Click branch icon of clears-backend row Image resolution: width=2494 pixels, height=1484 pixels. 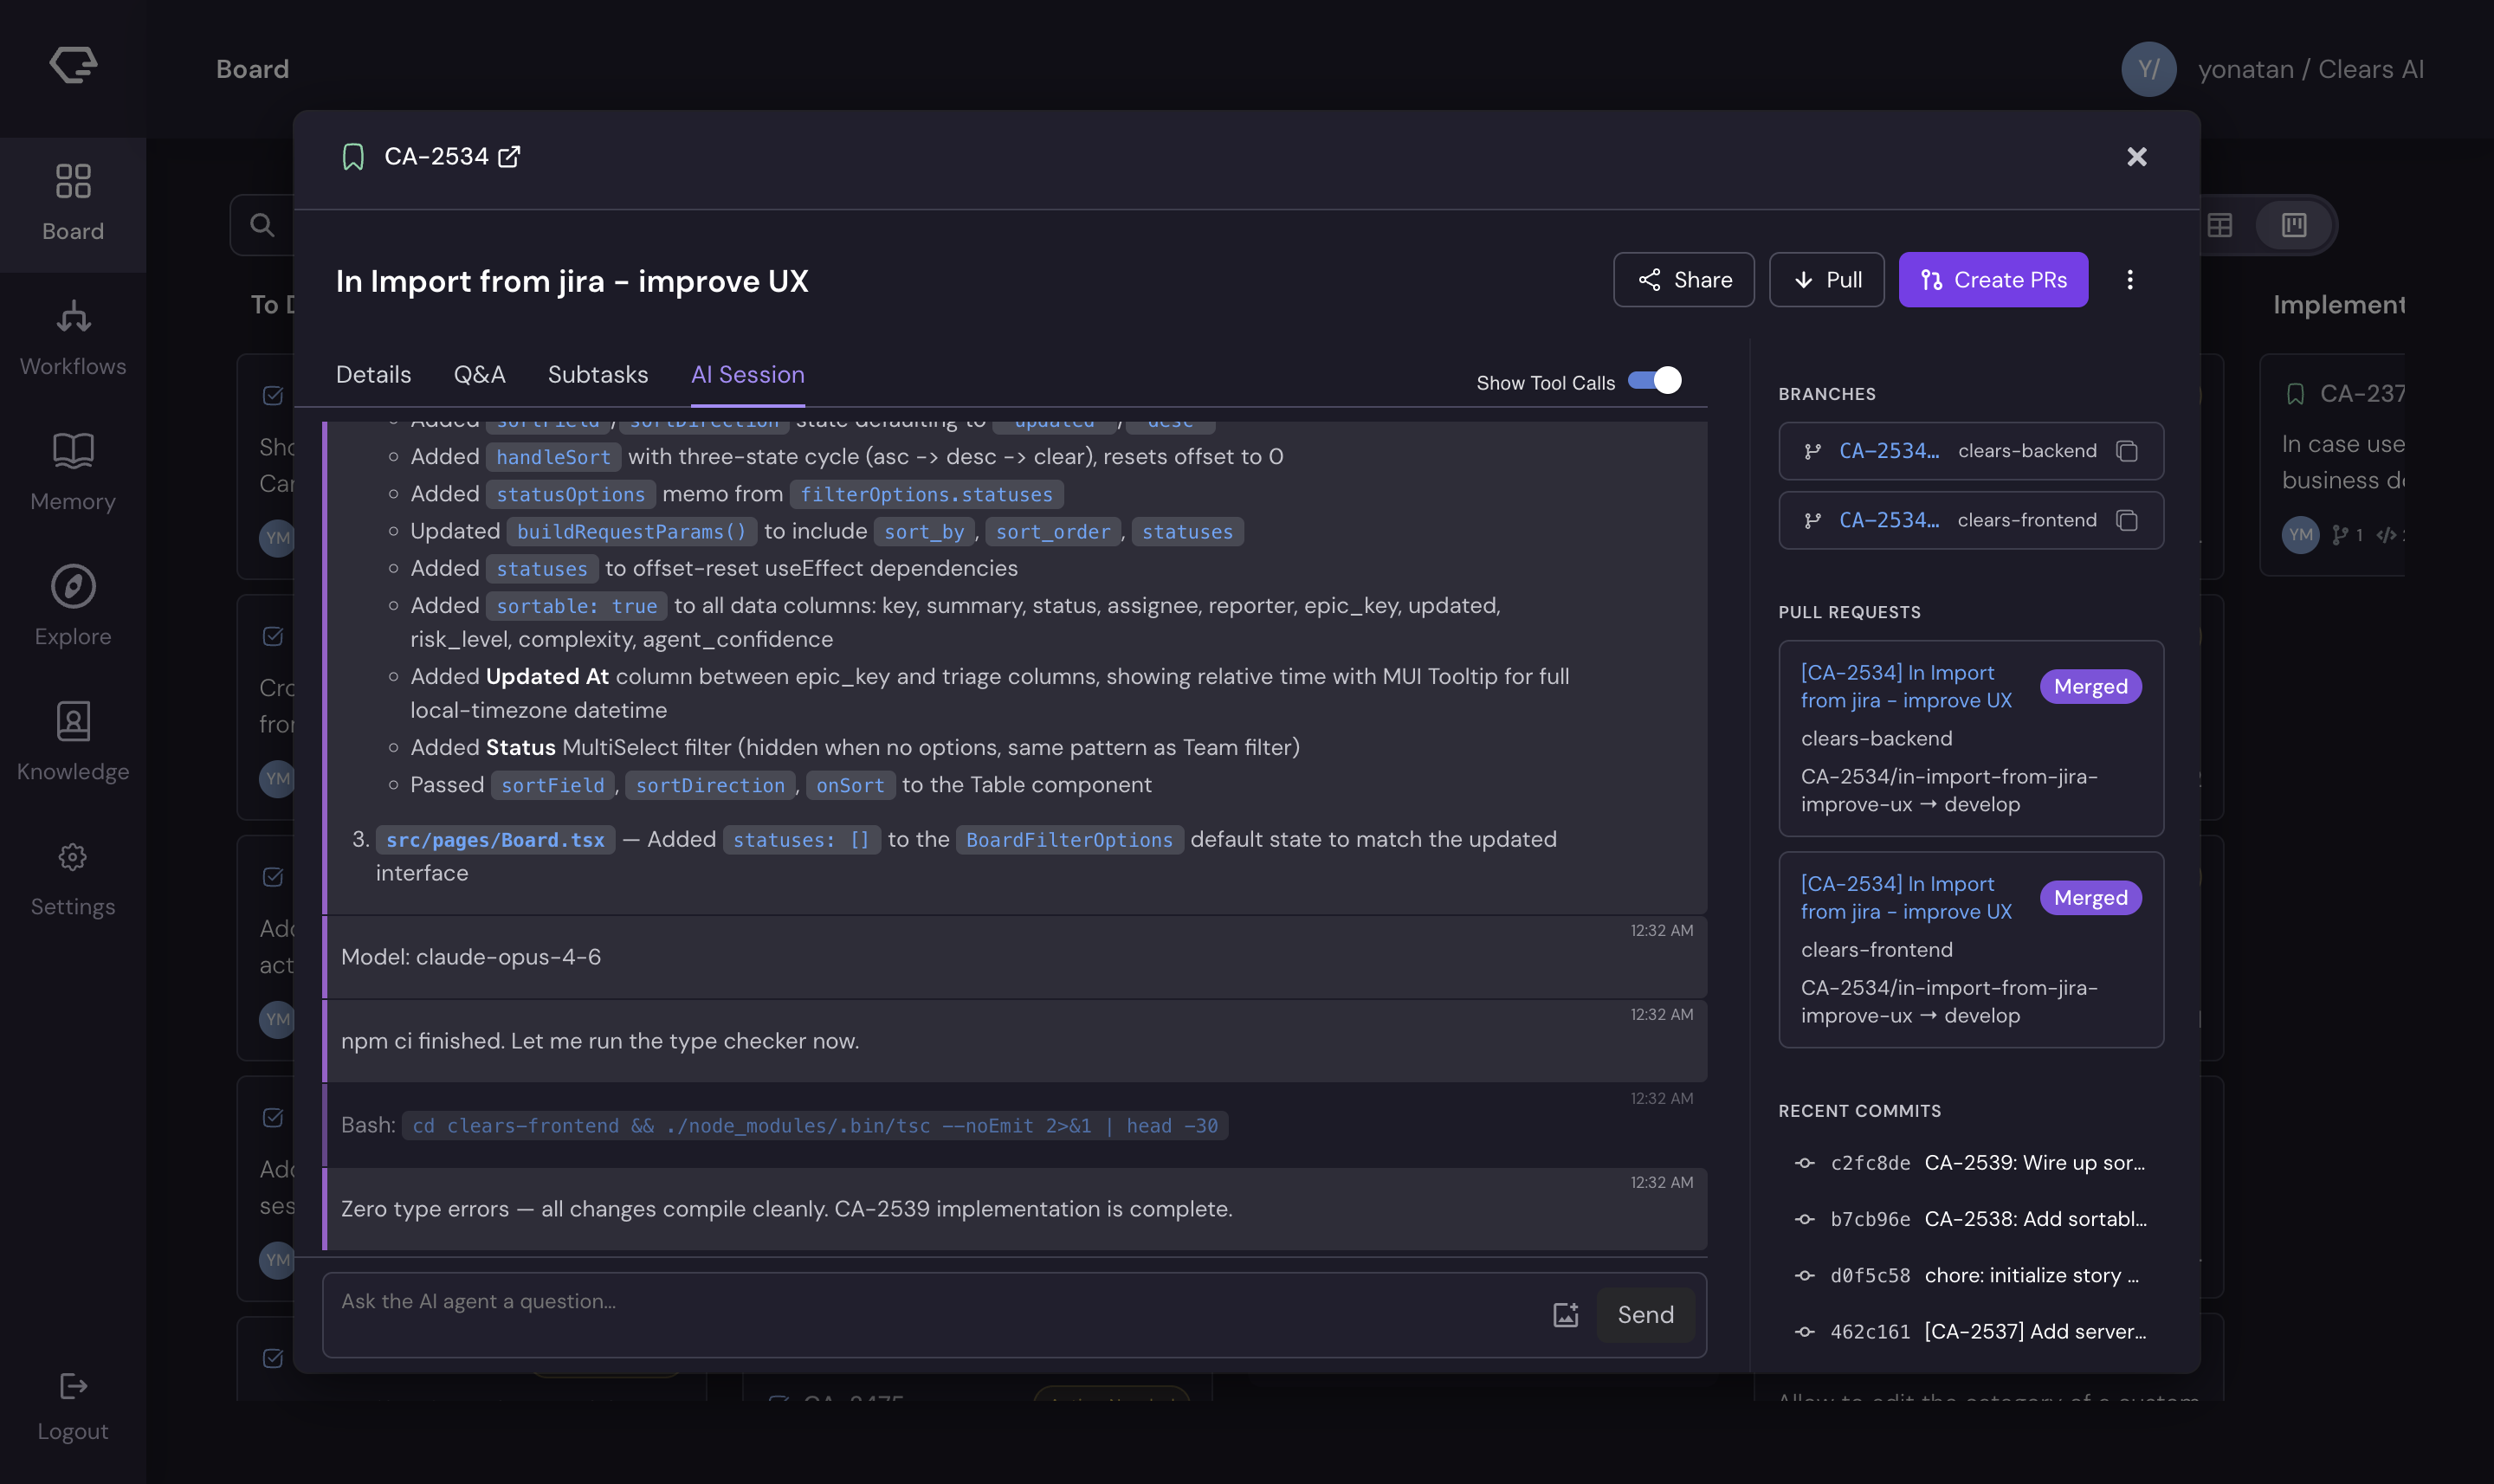point(1812,451)
